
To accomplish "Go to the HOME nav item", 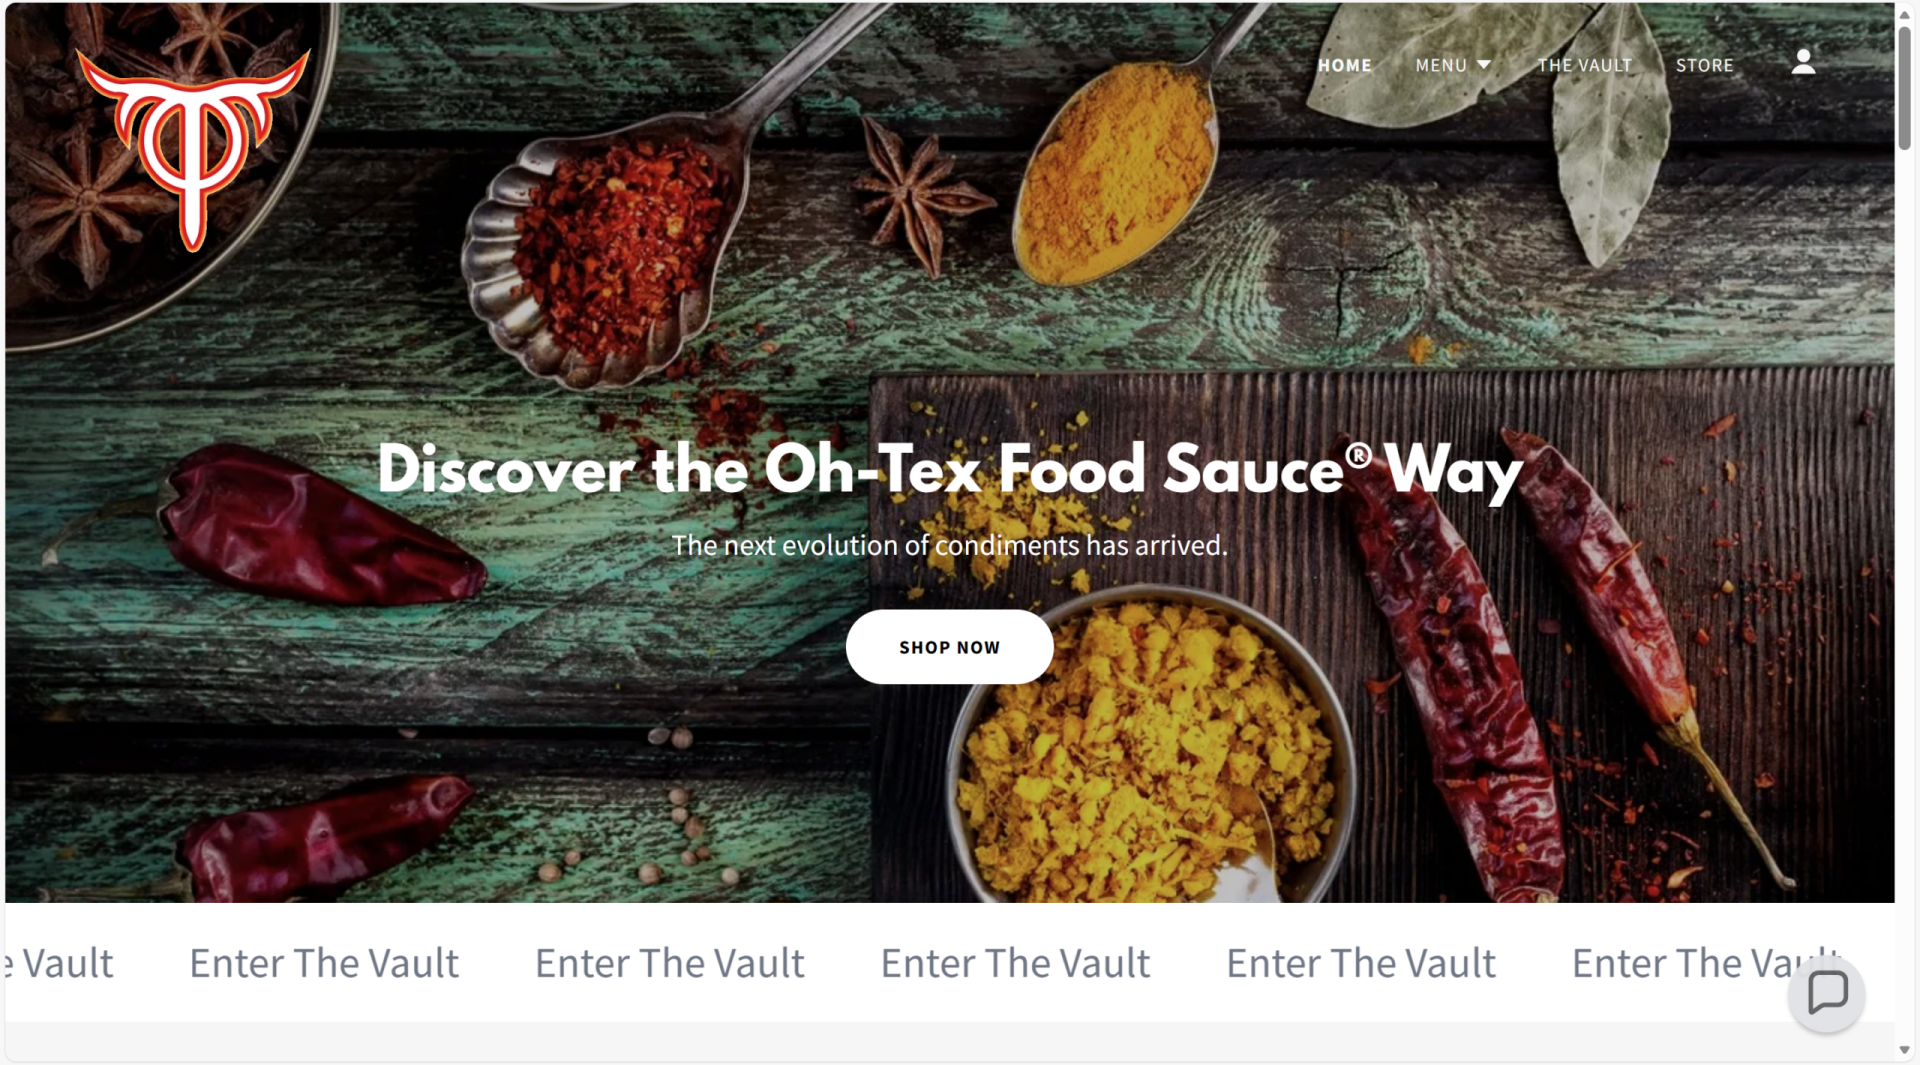I will [x=1344, y=65].
